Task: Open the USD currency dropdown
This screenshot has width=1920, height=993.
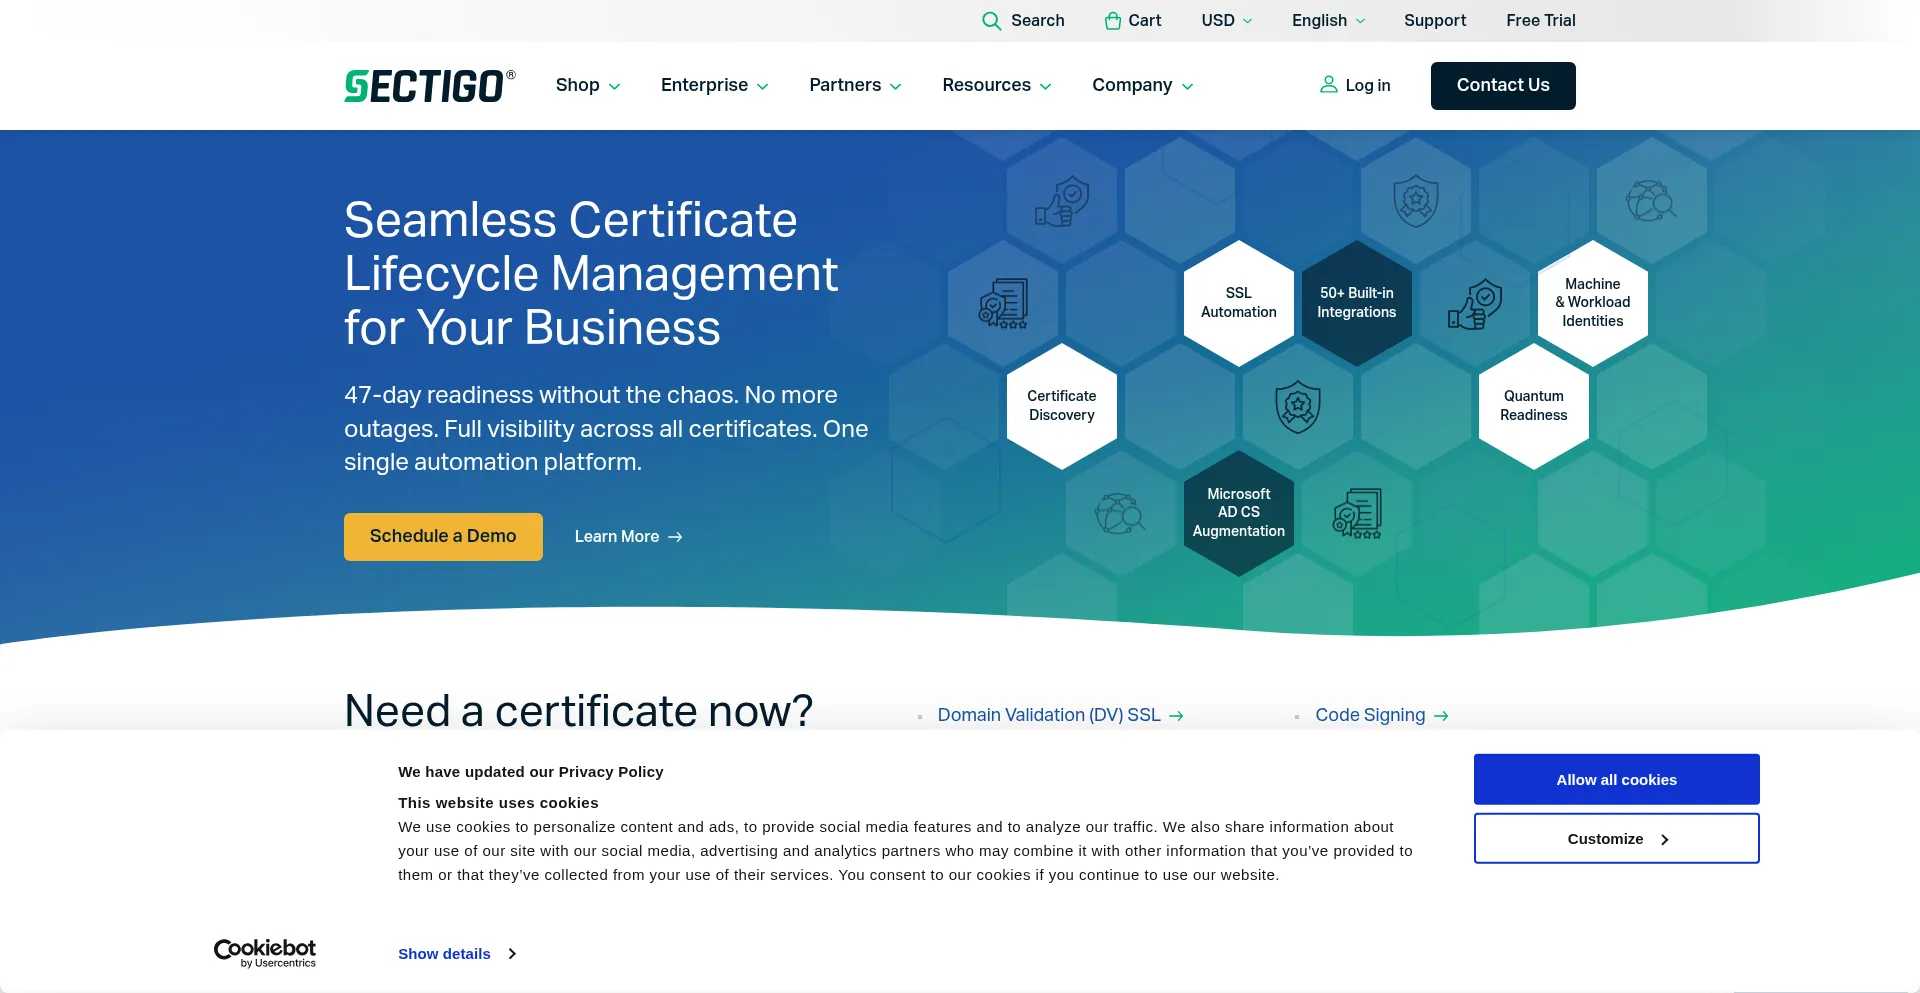Action: click(1226, 21)
